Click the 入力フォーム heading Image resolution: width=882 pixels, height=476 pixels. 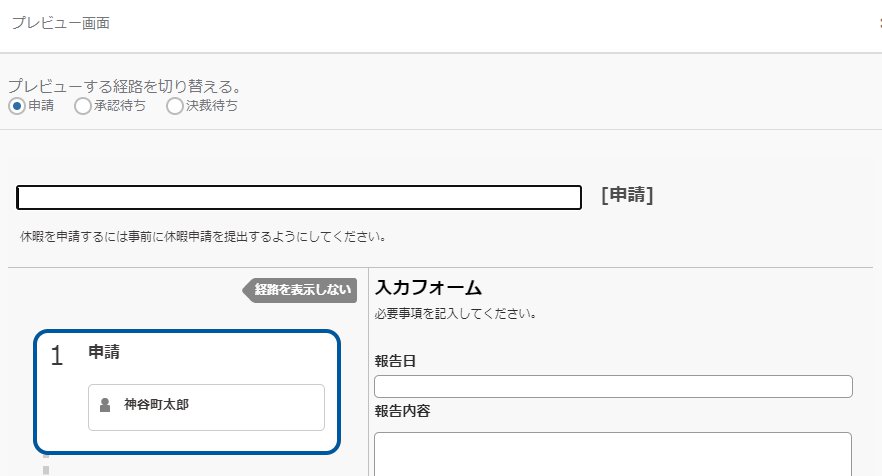(428, 288)
